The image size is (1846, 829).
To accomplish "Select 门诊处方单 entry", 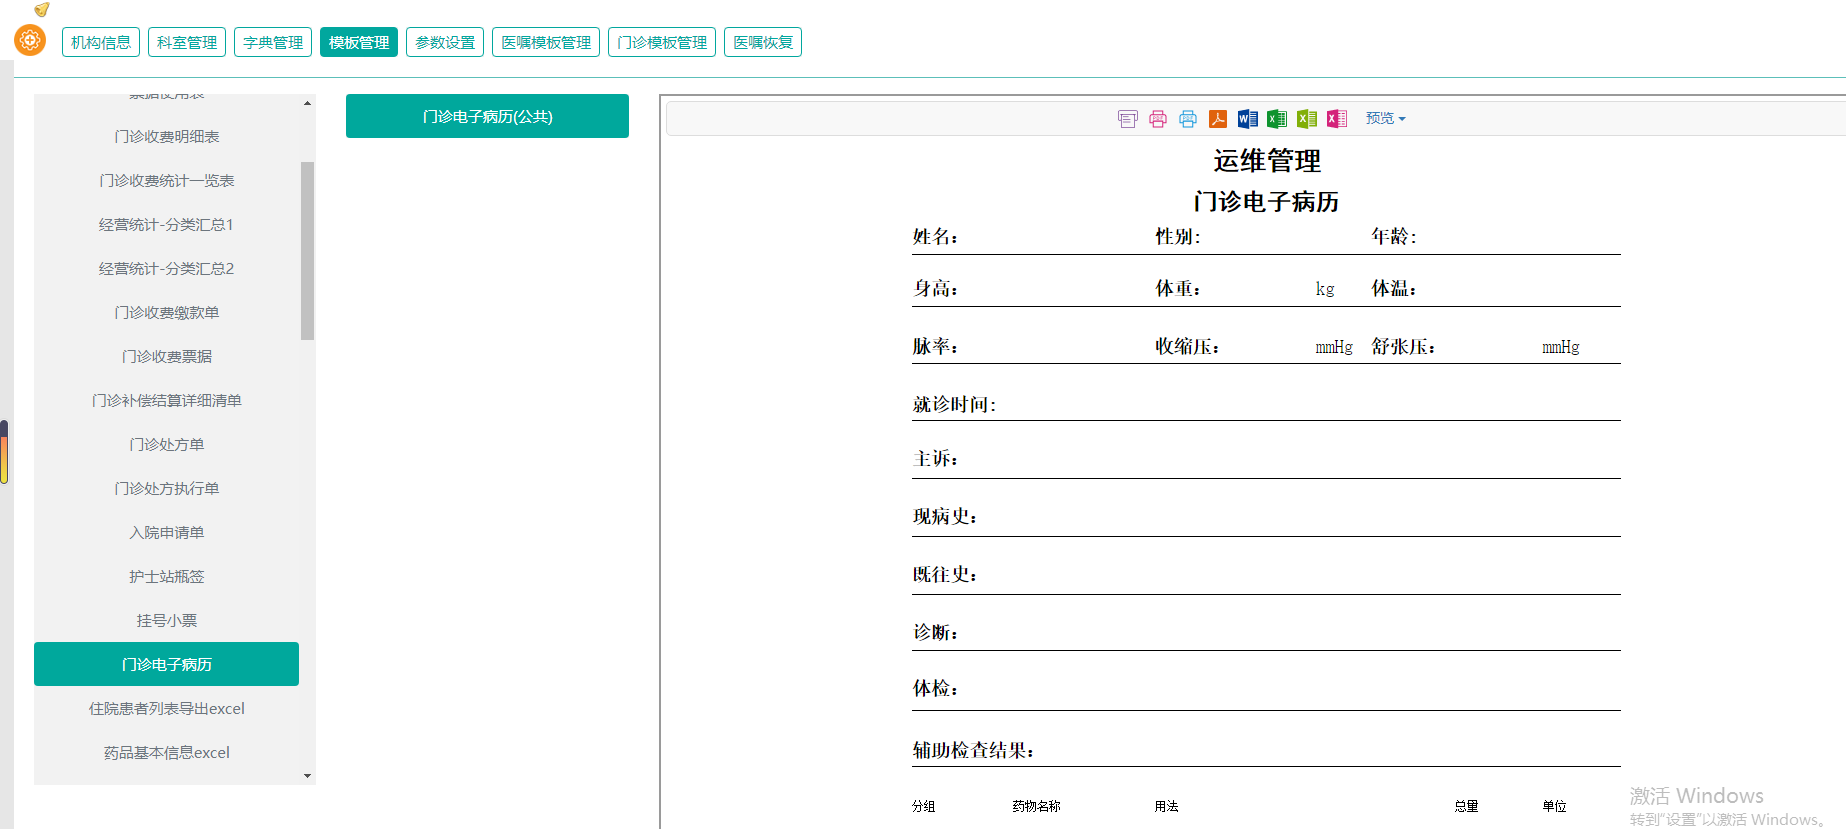I will click(167, 444).
